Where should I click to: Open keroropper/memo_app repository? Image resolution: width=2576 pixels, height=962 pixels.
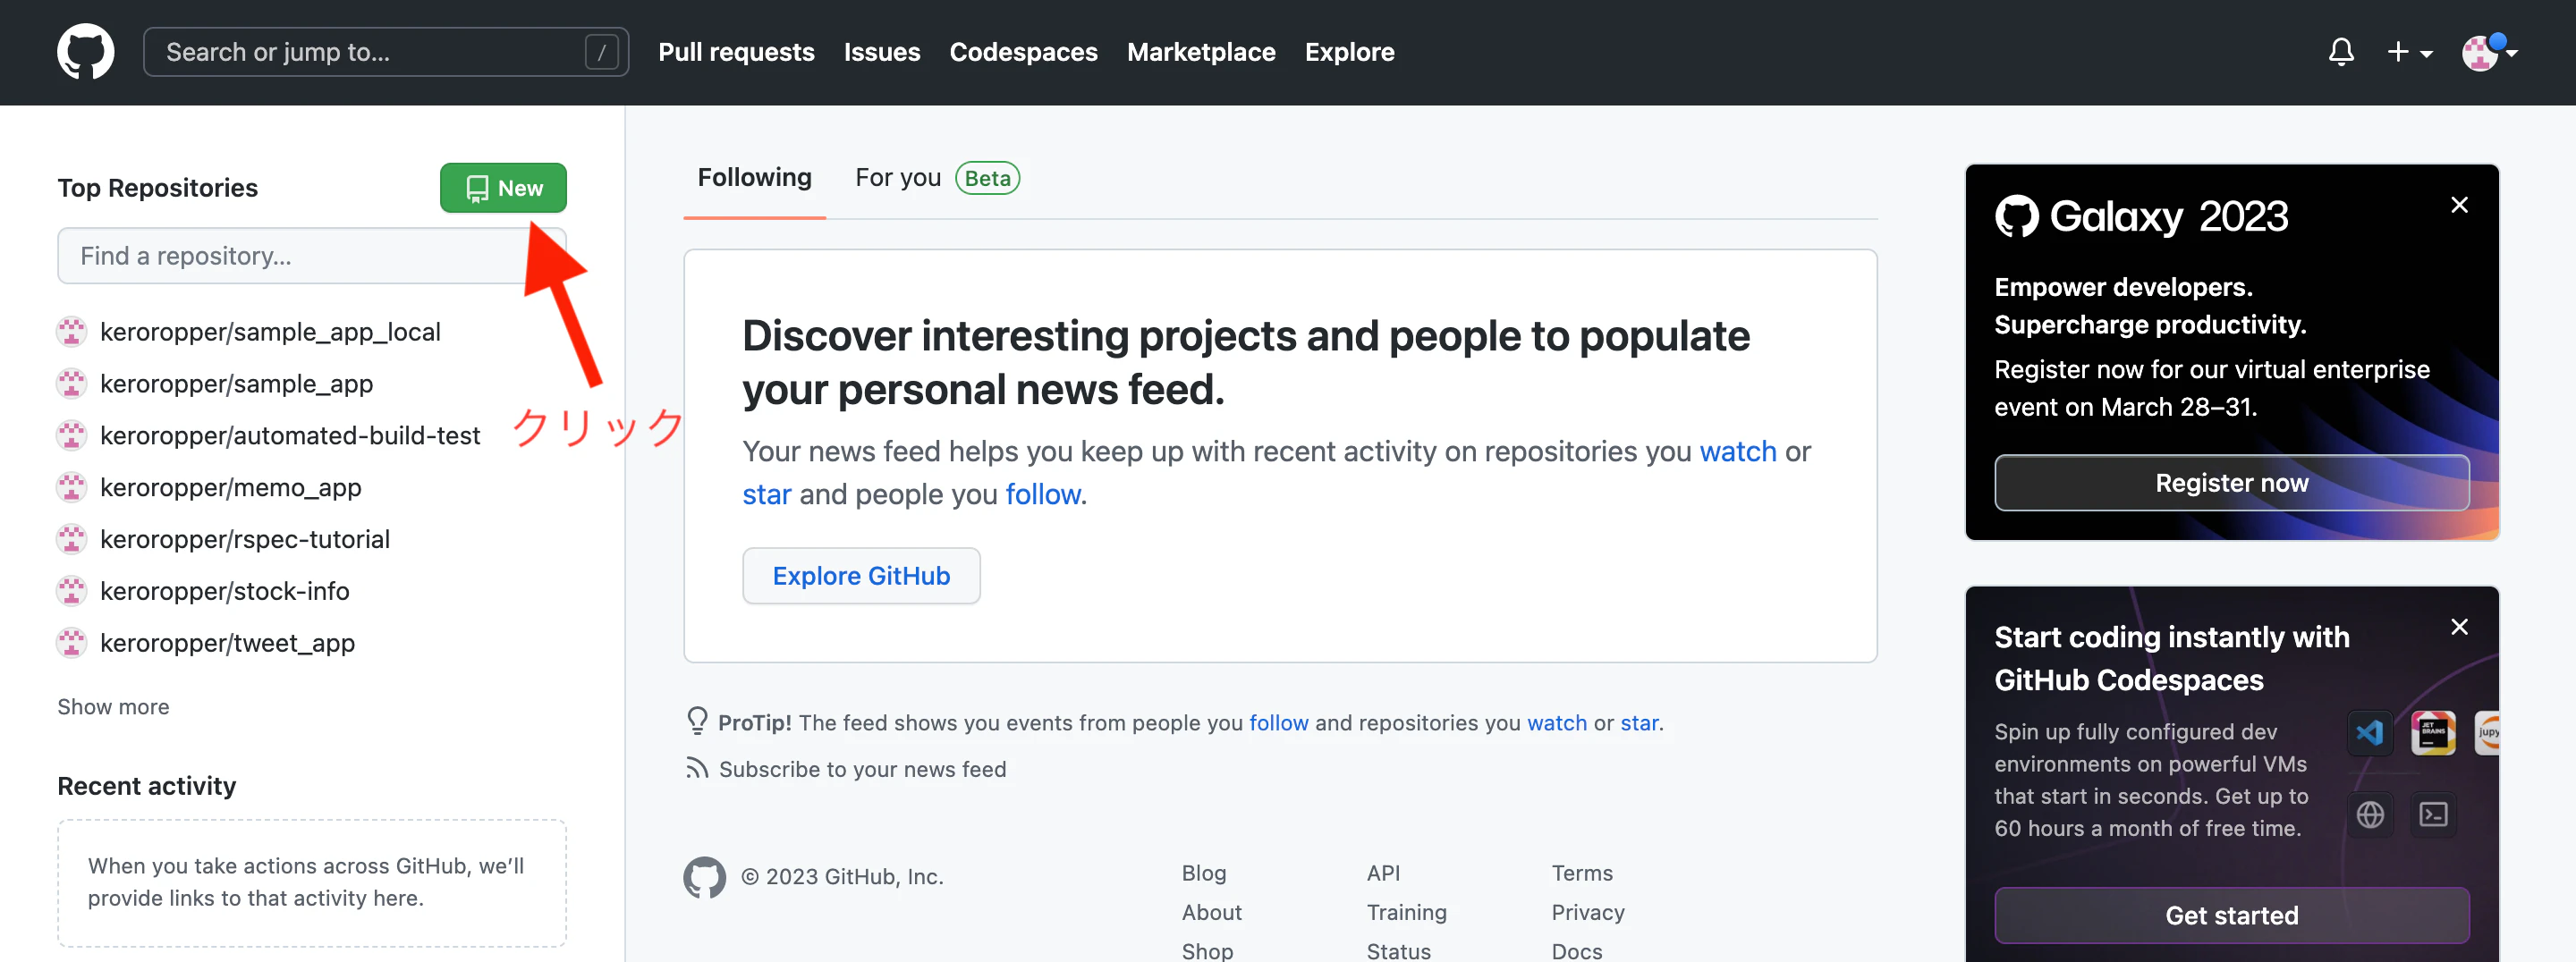230,488
